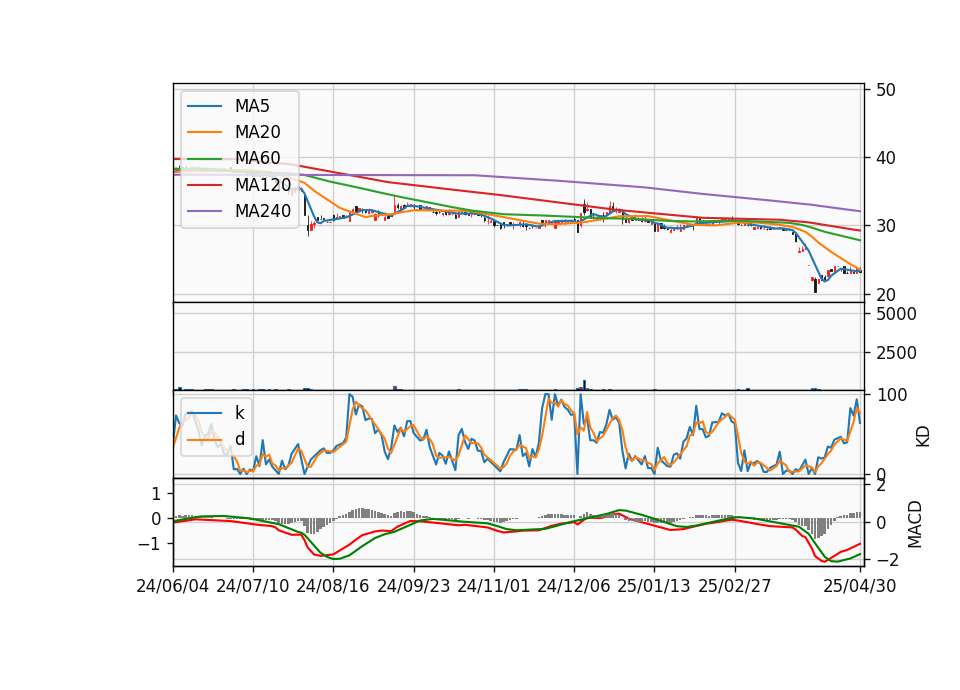
Task: Click the orange MA20 legend line
Action: pyautogui.click(x=204, y=132)
